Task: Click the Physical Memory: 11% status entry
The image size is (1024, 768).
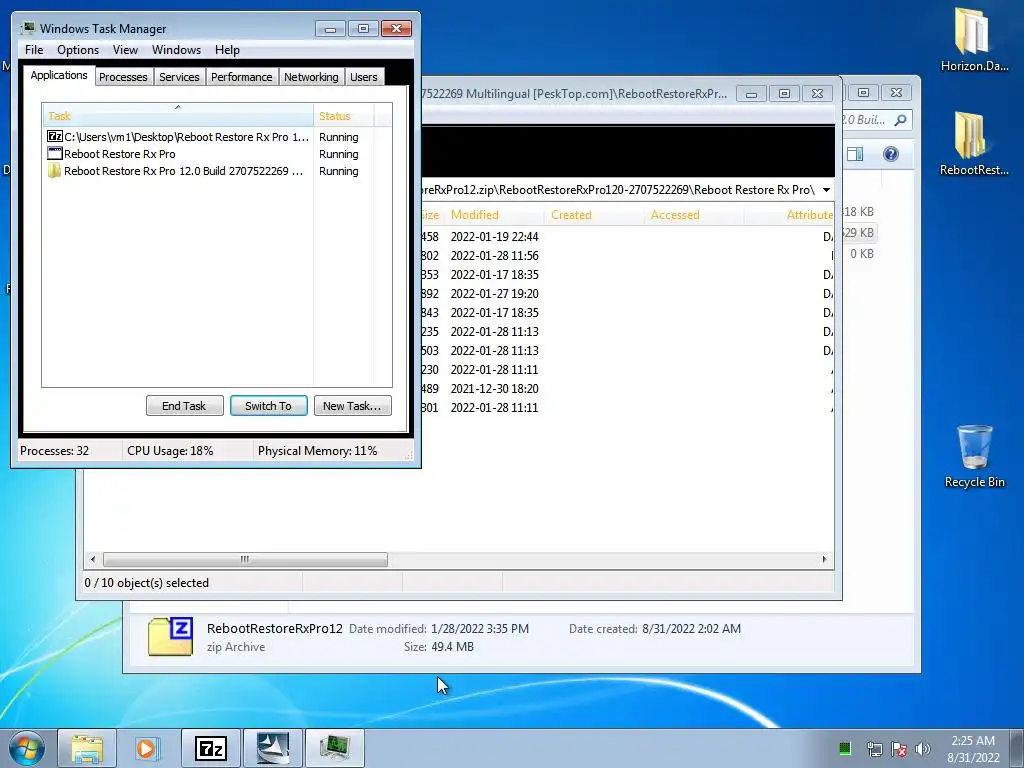Action: tap(317, 451)
